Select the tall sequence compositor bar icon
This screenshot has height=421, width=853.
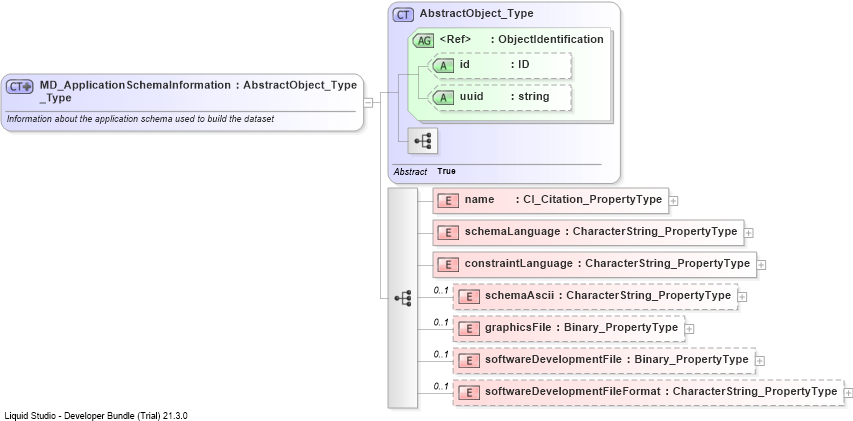[403, 298]
